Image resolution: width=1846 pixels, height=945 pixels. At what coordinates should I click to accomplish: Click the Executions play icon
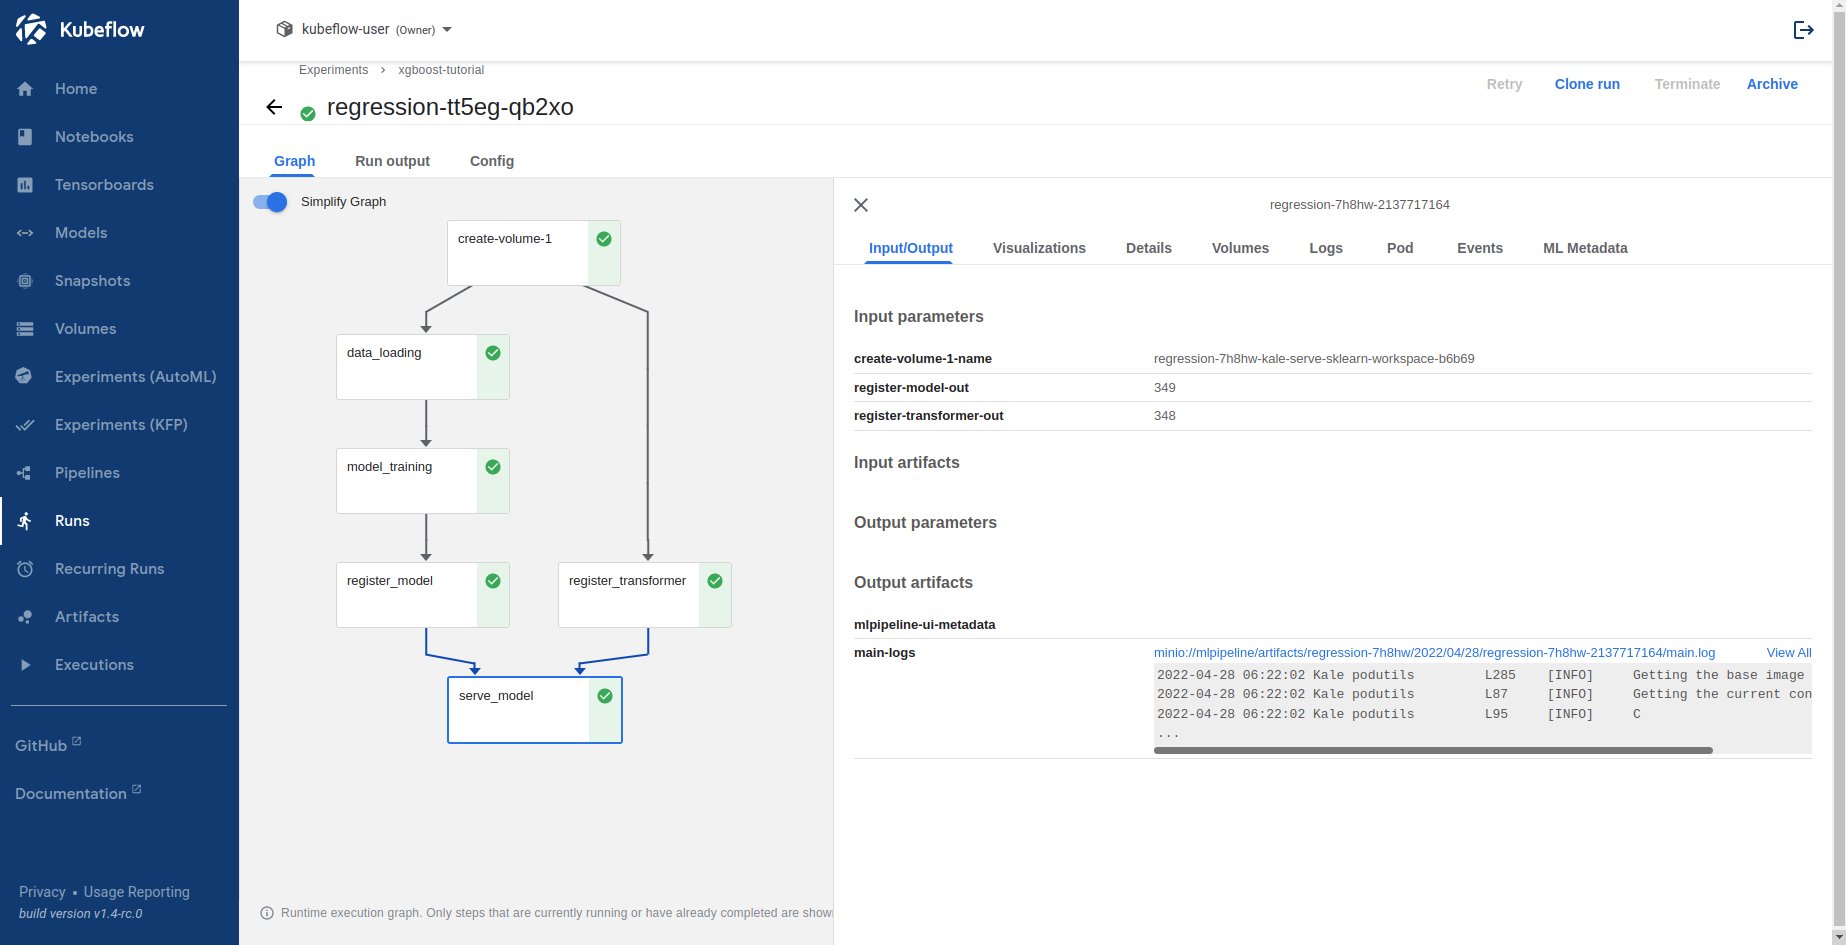click(x=25, y=665)
